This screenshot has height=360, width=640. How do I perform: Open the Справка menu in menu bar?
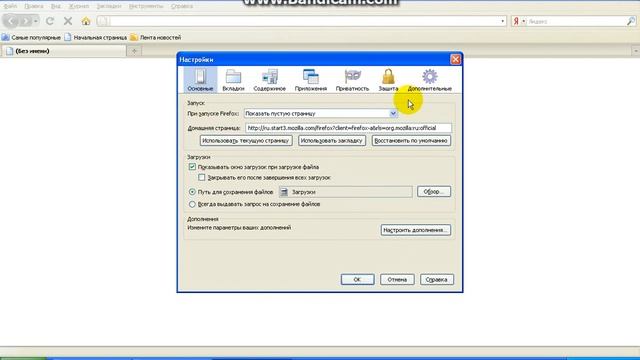pyautogui.click(x=182, y=6)
